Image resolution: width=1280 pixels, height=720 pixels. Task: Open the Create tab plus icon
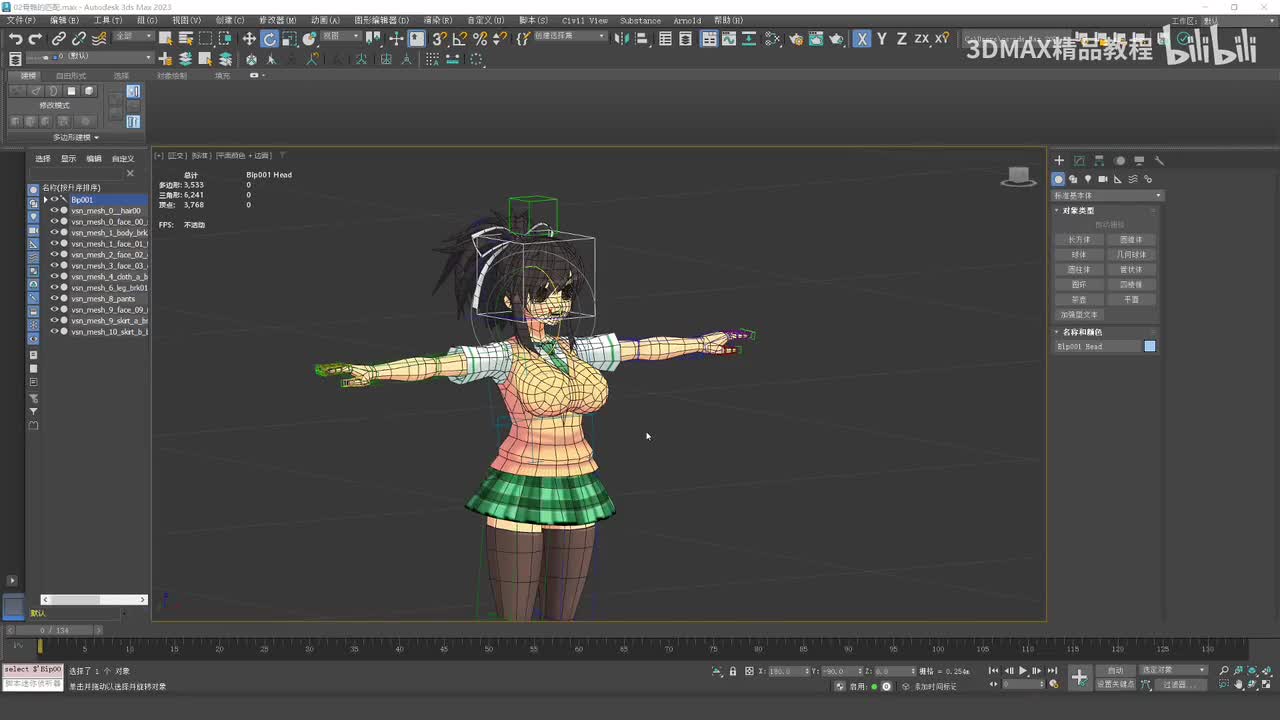click(x=1059, y=160)
